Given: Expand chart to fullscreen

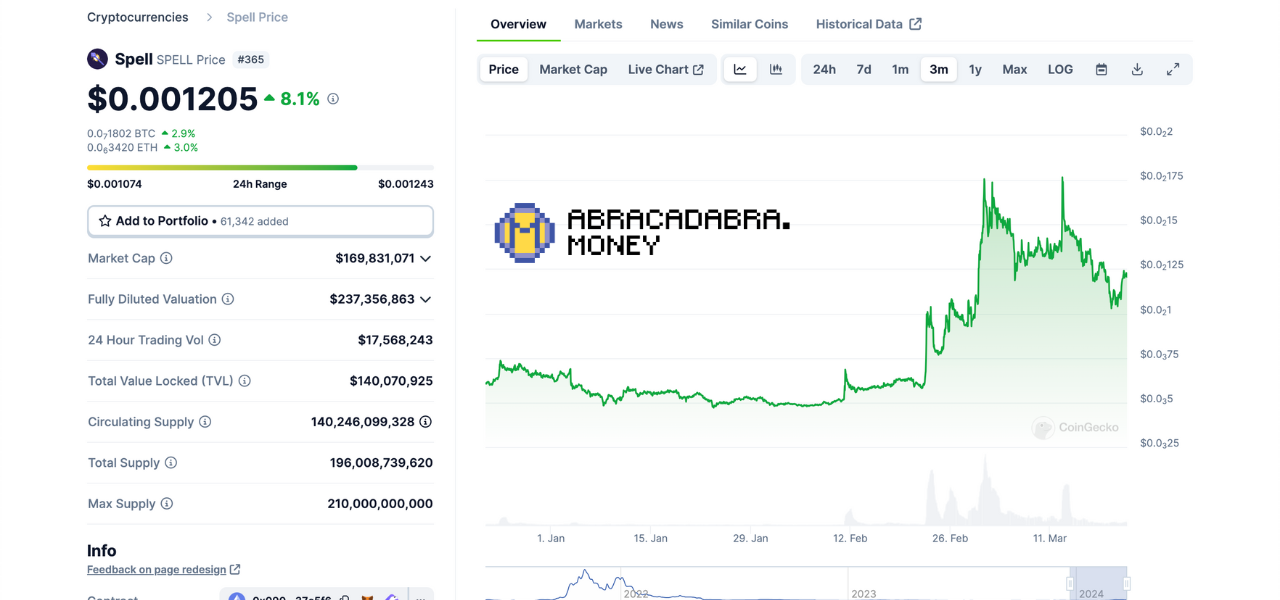Looking at the screenshot, I should pyautogui.click(x=1173, y=69).
